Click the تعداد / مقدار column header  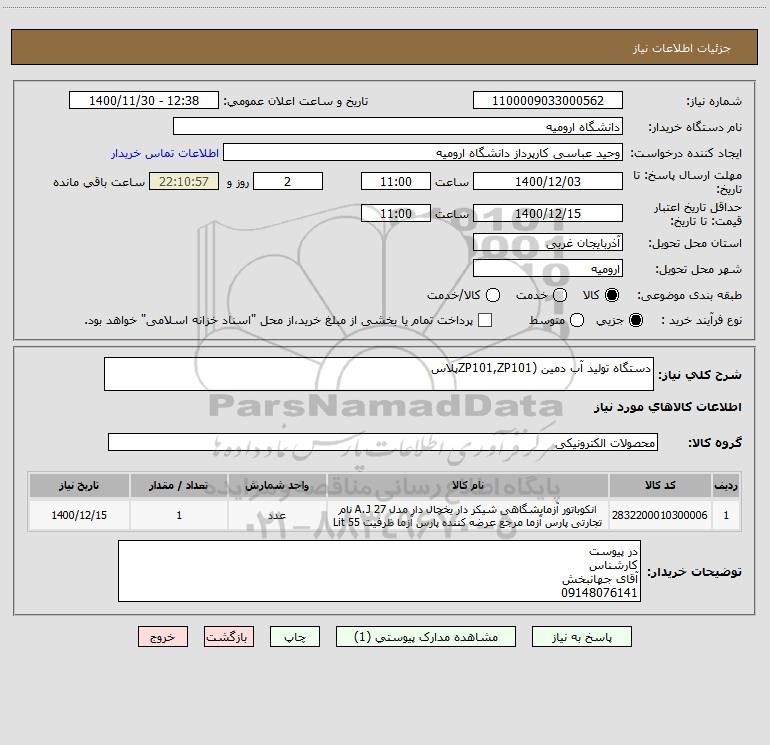click(x=179, y=486)
